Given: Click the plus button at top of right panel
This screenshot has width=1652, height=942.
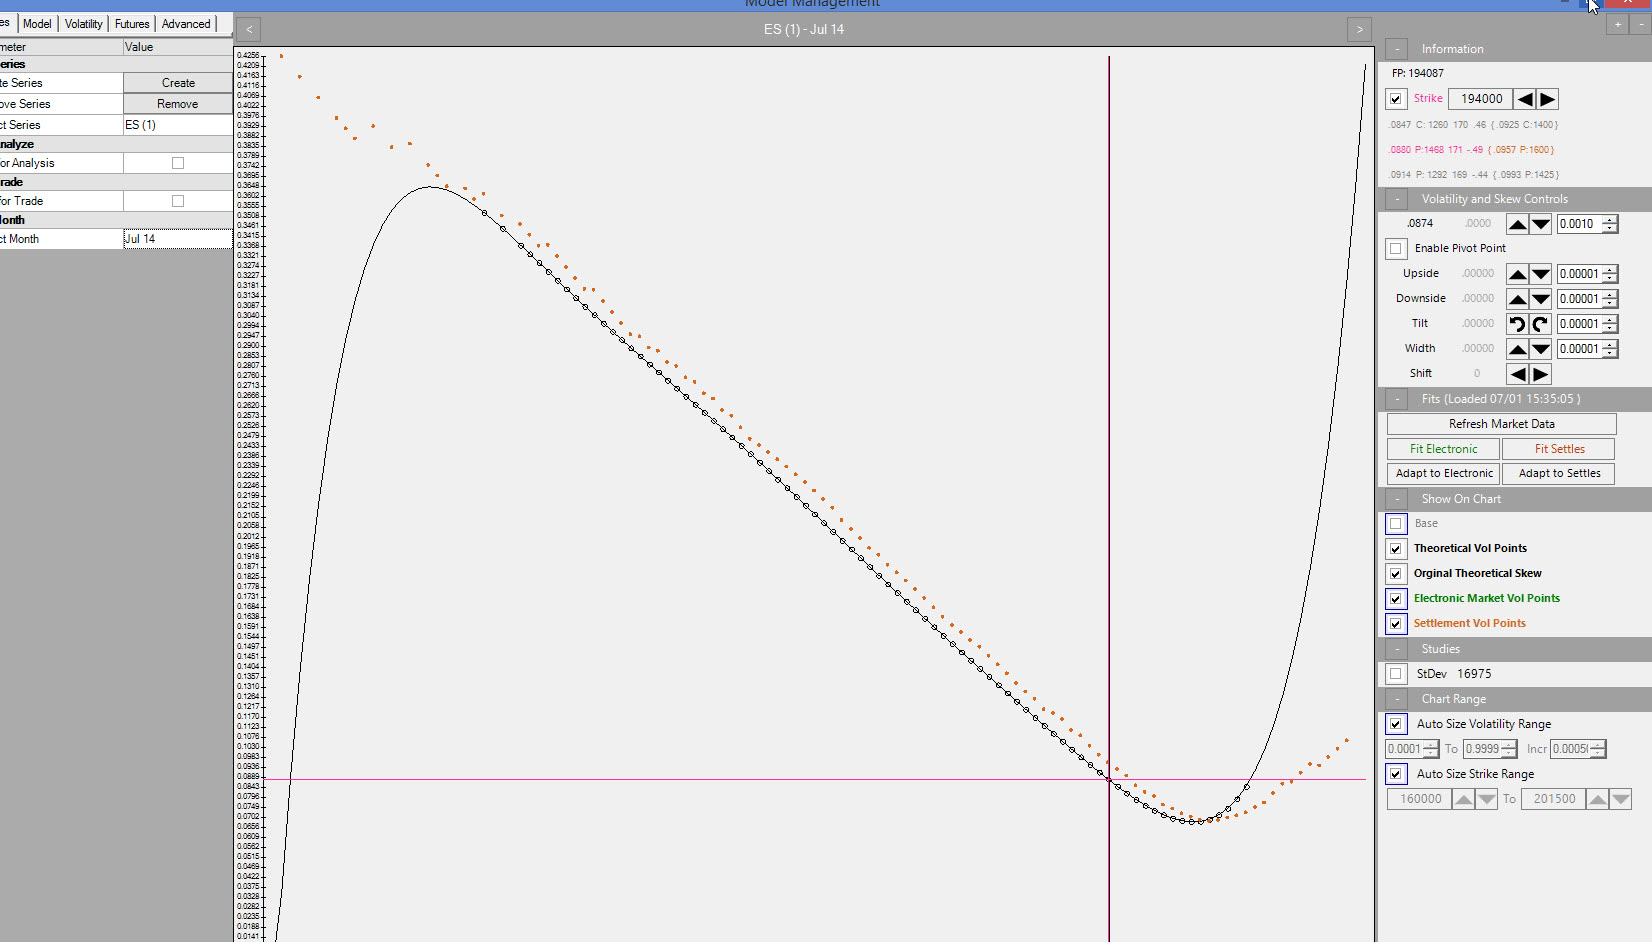Looking at the screenshot, I should [1617, 25].
